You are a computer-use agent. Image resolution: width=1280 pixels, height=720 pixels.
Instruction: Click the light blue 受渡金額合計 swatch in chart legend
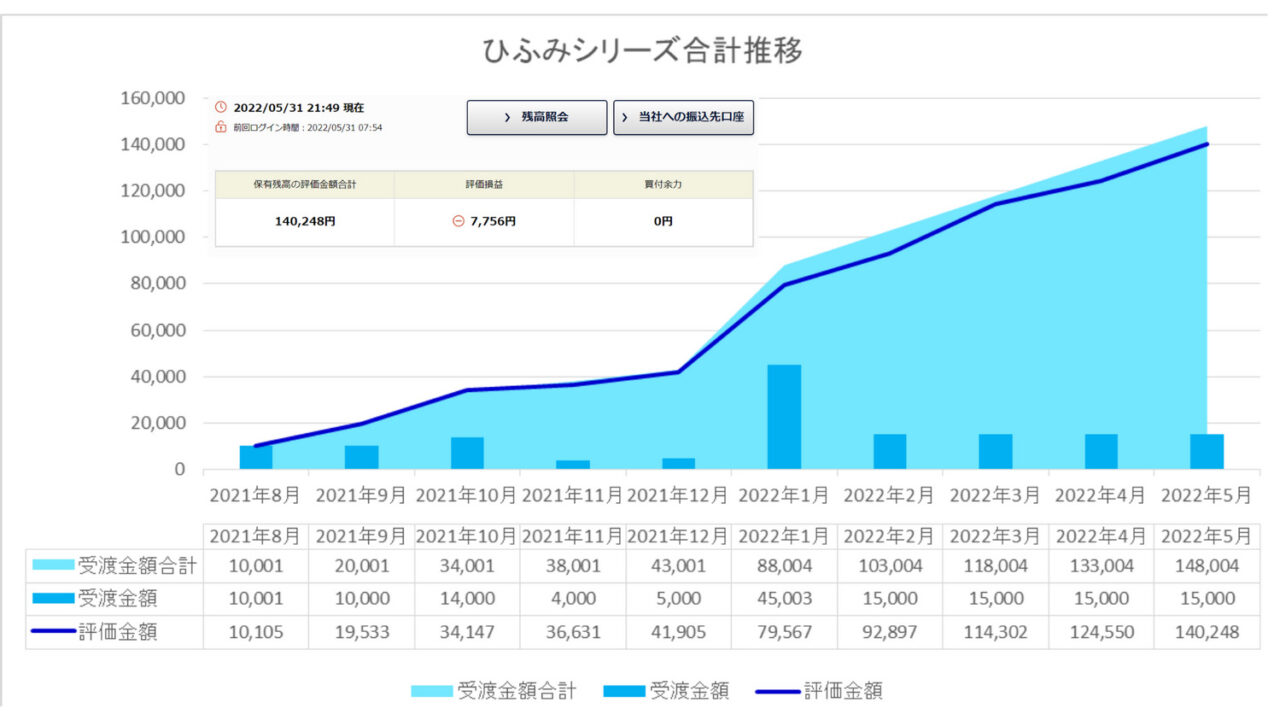click(x=432, y=691)
